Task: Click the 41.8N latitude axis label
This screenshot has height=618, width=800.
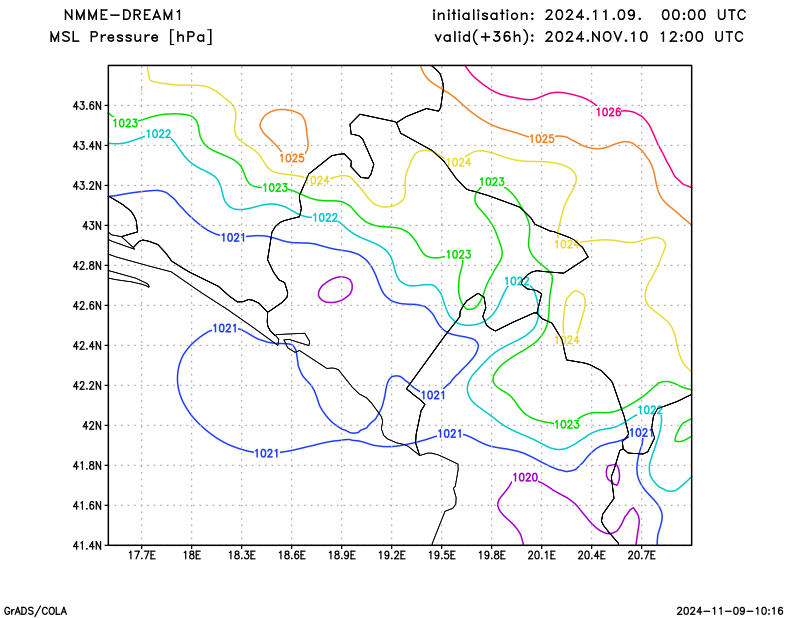Action: pyautogui.click(x=87, y=465)
